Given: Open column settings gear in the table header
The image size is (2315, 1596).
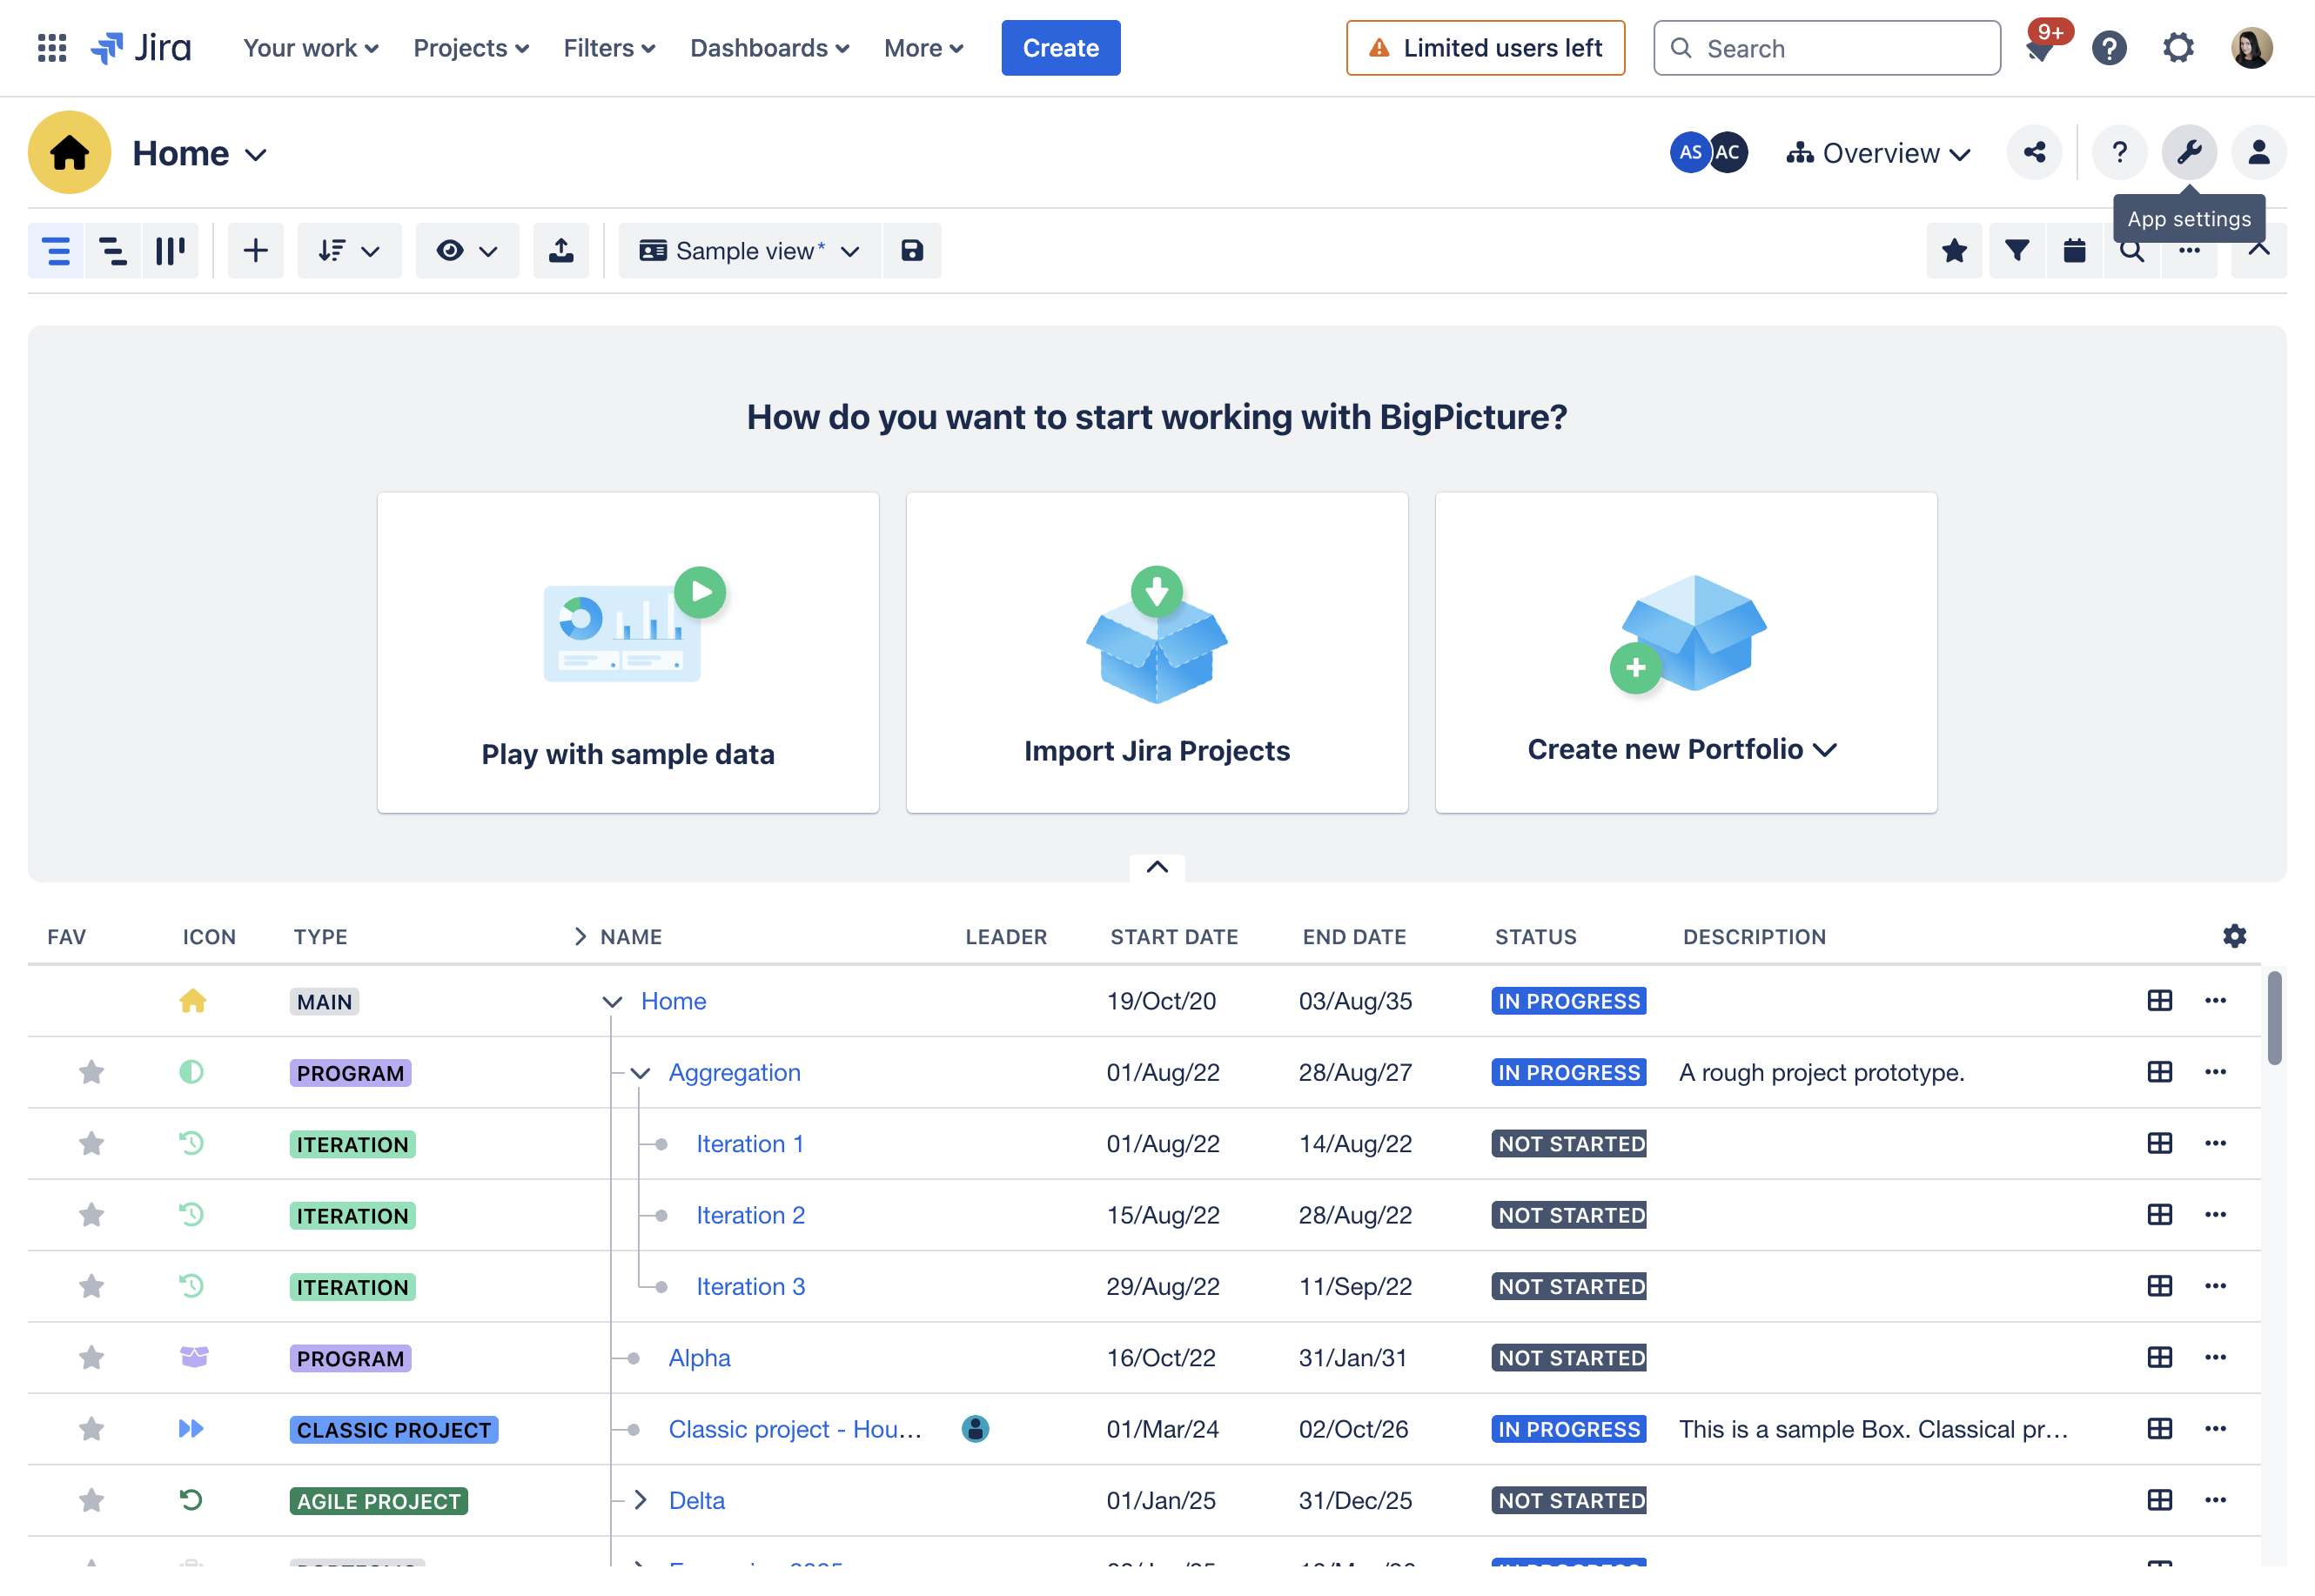Looking at the screenshot, I should point(2234,936).
